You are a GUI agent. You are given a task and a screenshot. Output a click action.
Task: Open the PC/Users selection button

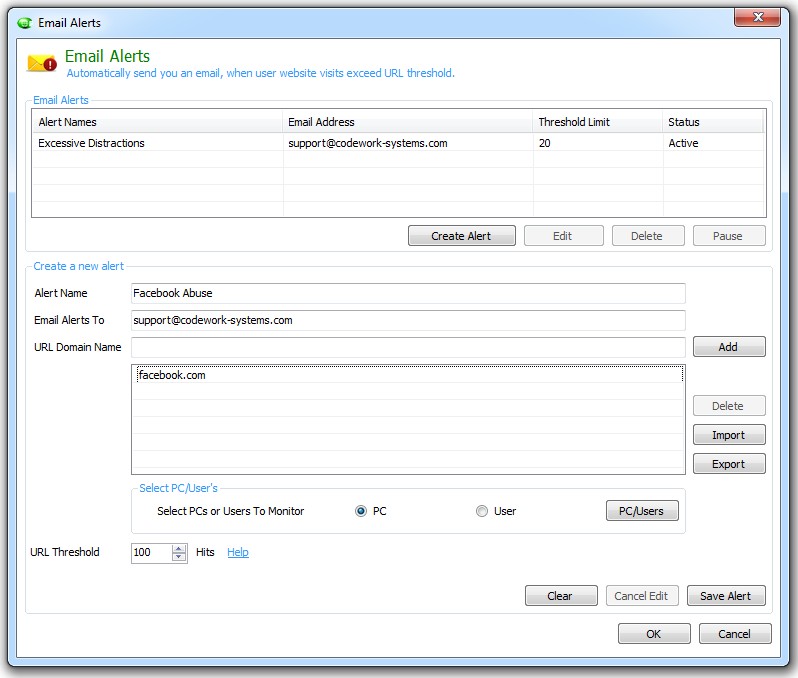click(x=641, y=511)
